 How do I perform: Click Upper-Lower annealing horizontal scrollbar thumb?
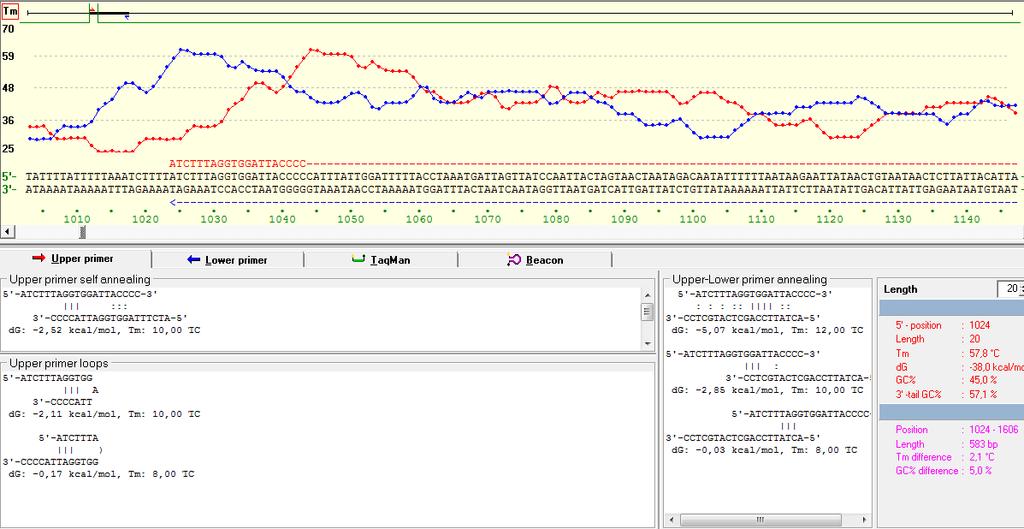760,521
